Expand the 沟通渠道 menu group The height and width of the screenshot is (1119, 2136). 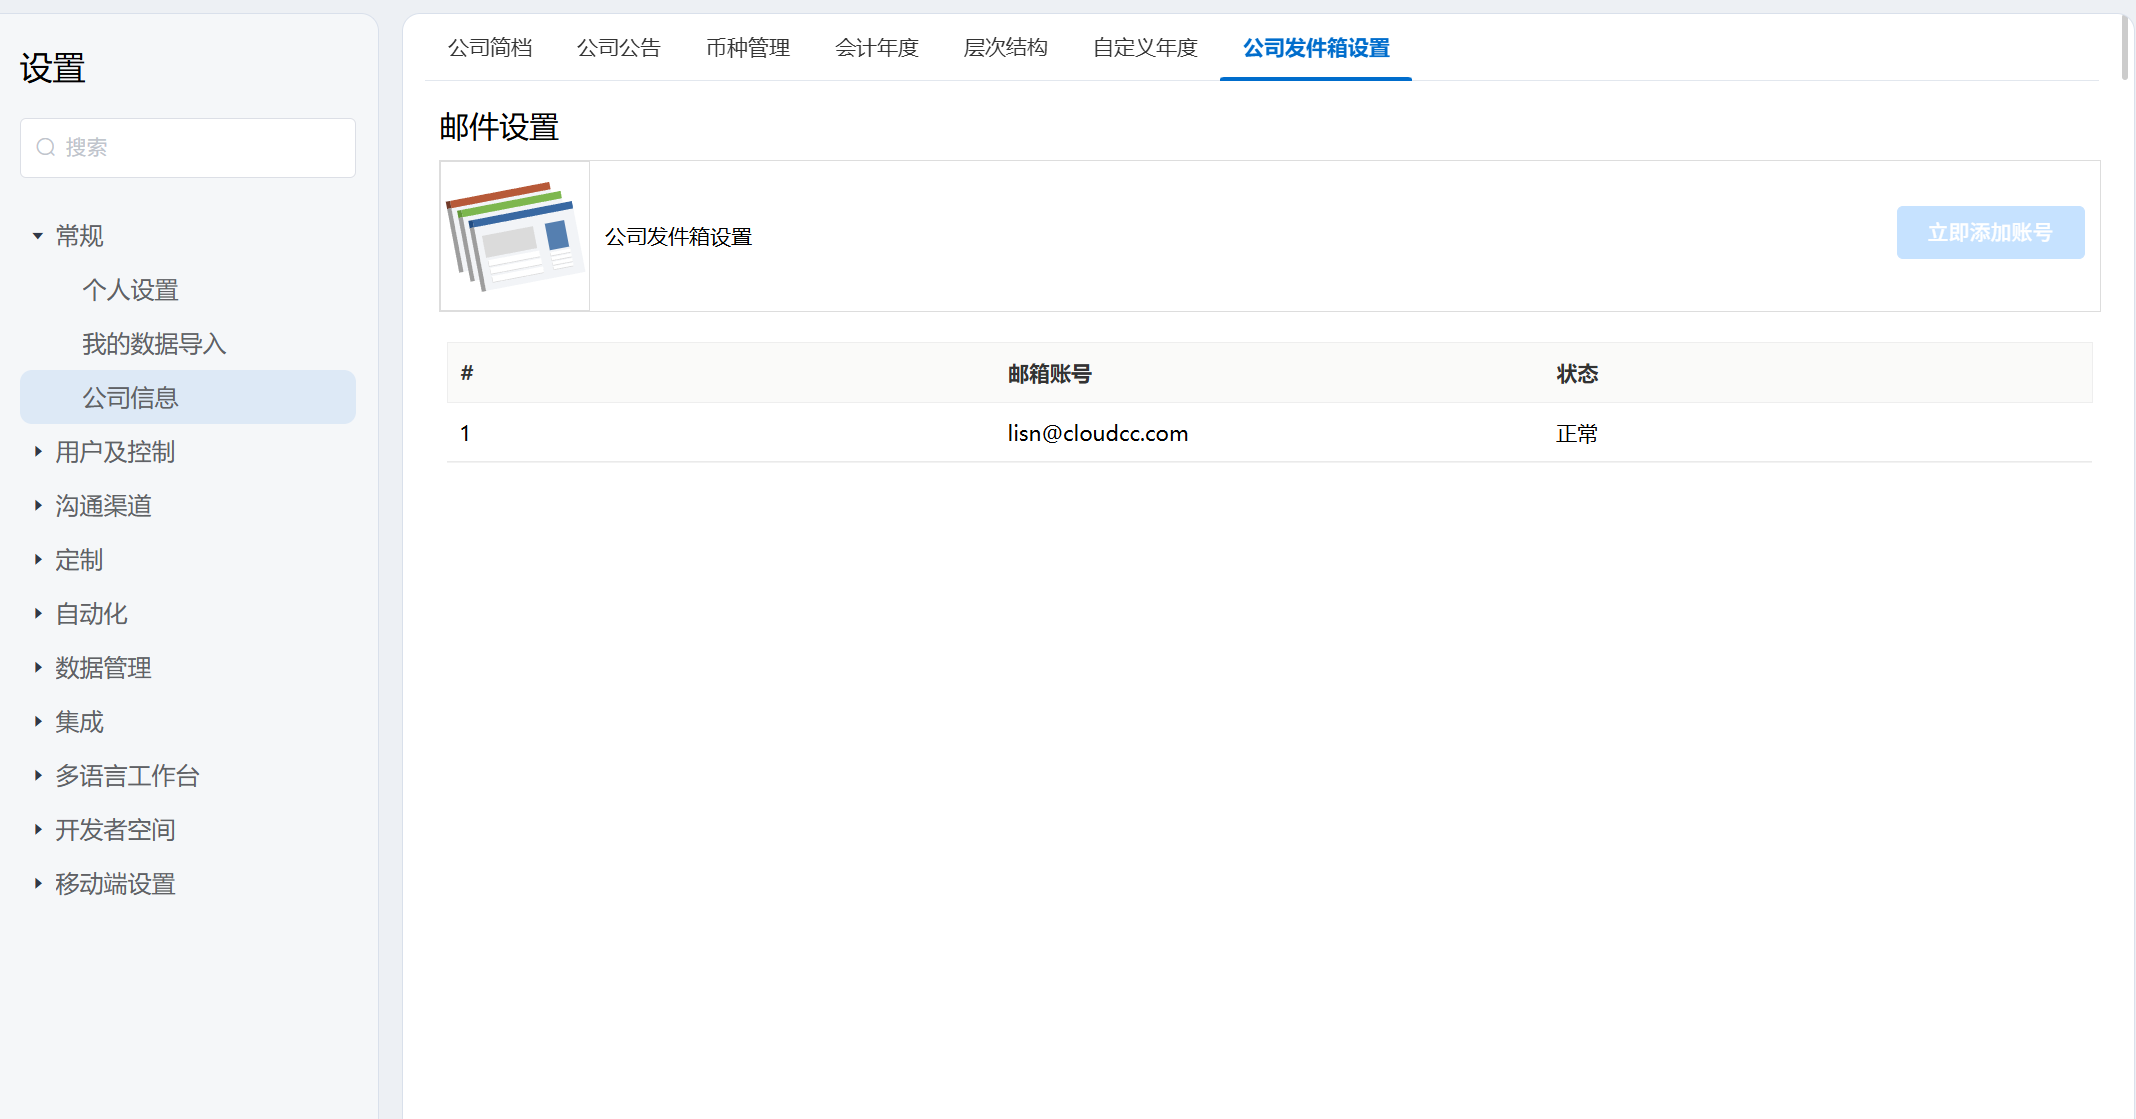[102, 506]
